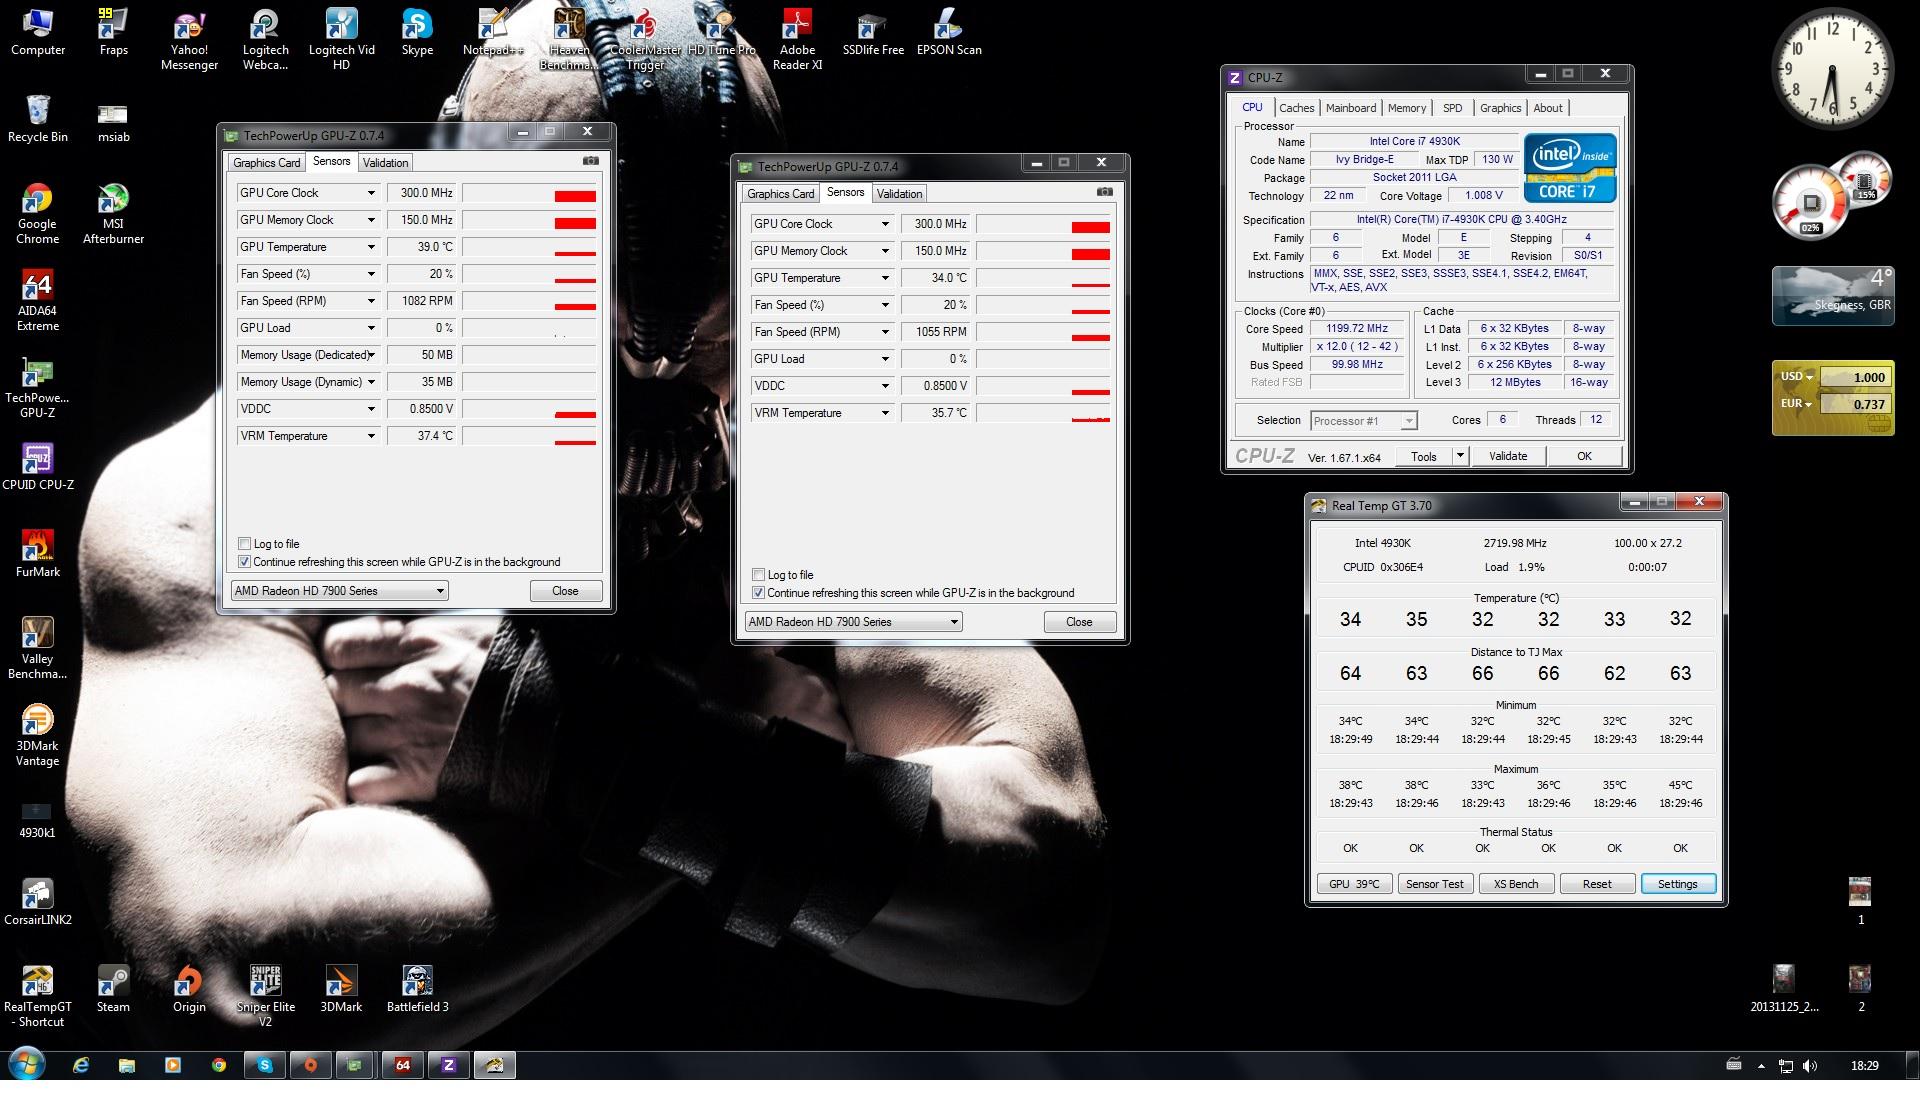Open the SPD tab in CPU-Z
This screenshot has width=1920, height=1111.
pos(1453,108)
